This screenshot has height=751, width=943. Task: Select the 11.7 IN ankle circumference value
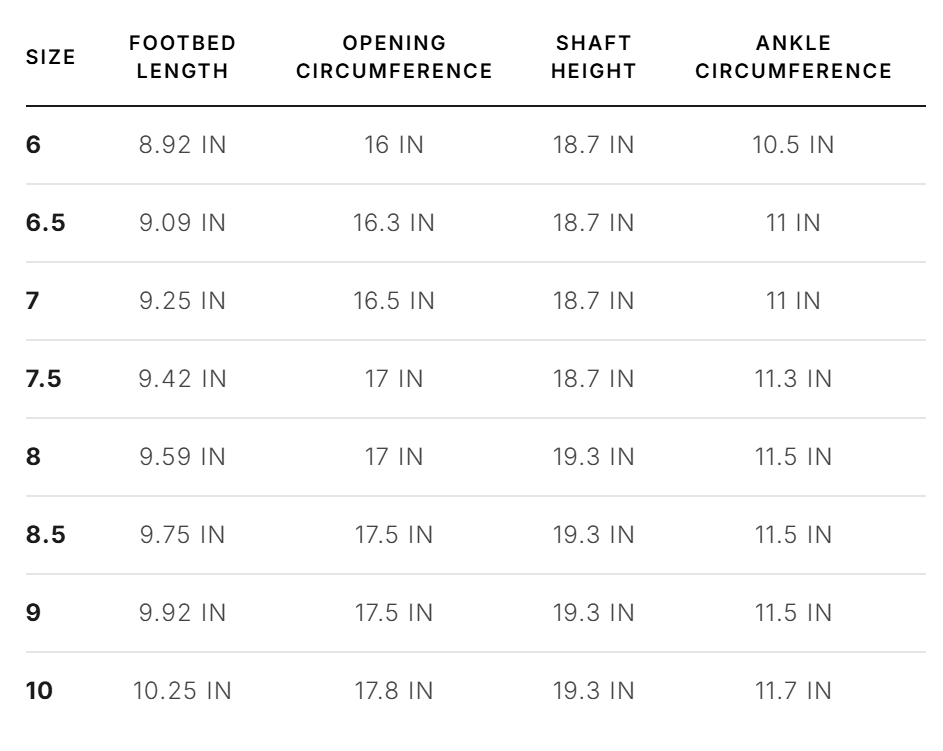coord(793,691)
